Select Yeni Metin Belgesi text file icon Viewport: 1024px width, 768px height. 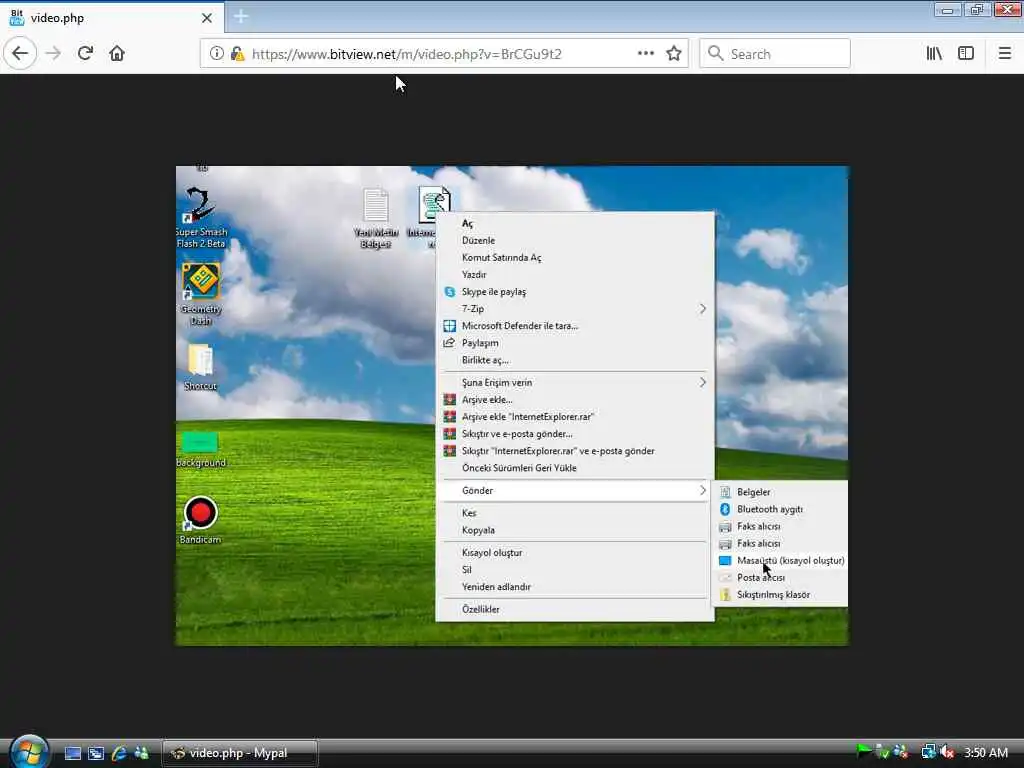[376, 218]
